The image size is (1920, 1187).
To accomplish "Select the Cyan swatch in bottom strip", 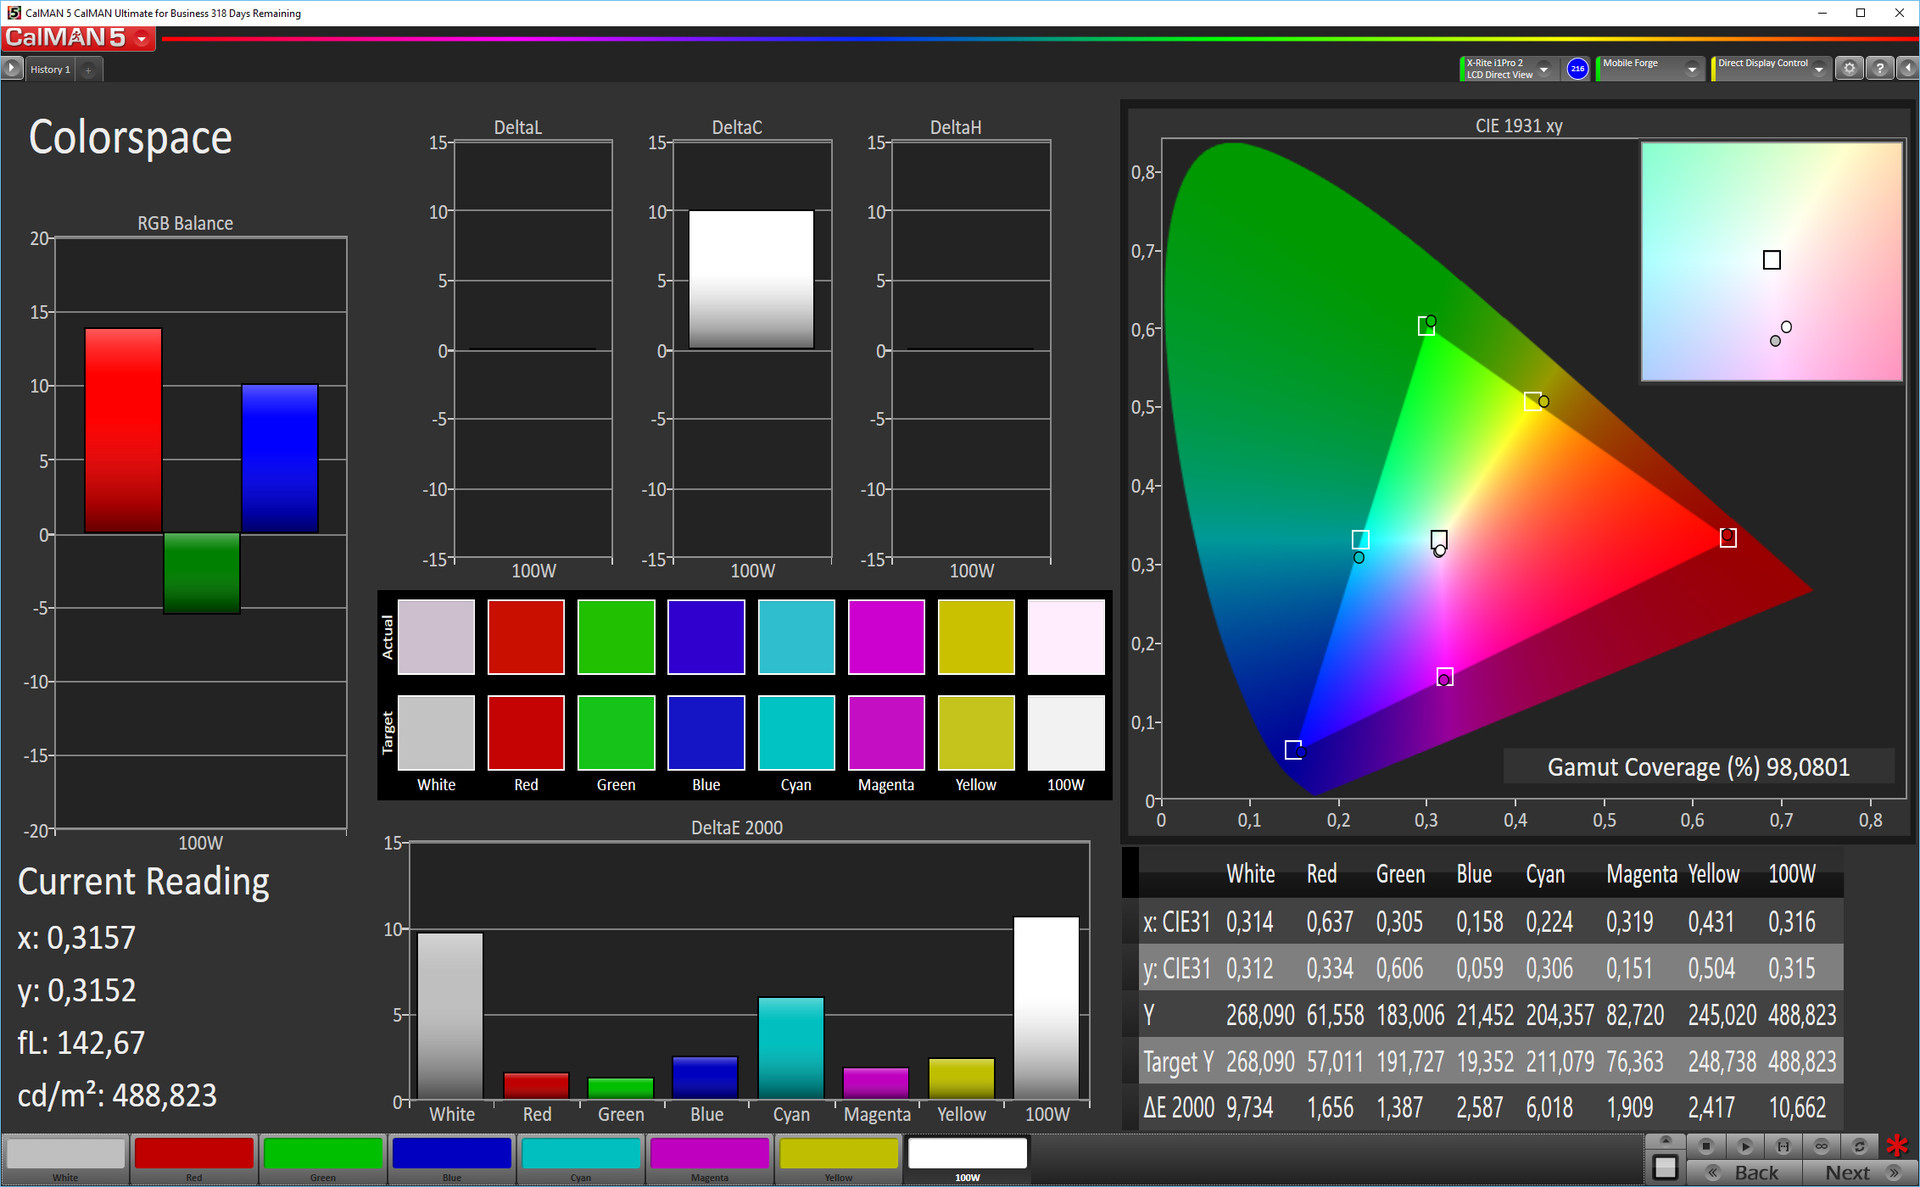I will click(x=580, y=1155).
